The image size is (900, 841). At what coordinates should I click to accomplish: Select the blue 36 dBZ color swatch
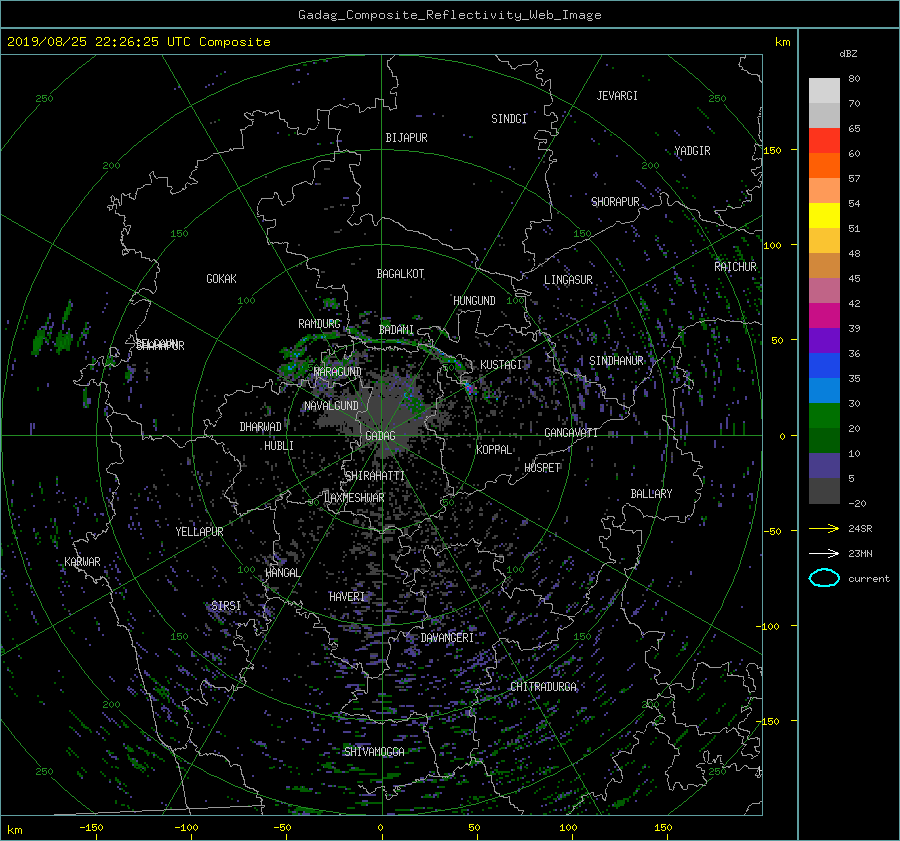pyautogui.click(x=824, y=365)
